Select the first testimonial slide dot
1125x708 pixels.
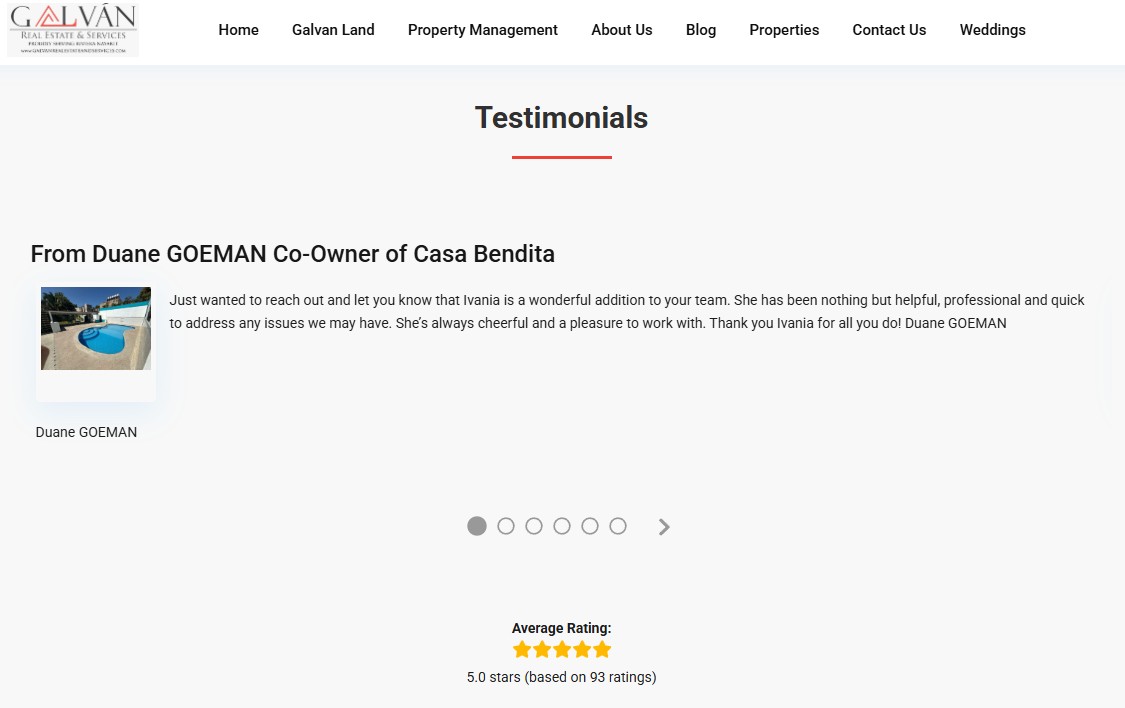click(x=477, y=526)
